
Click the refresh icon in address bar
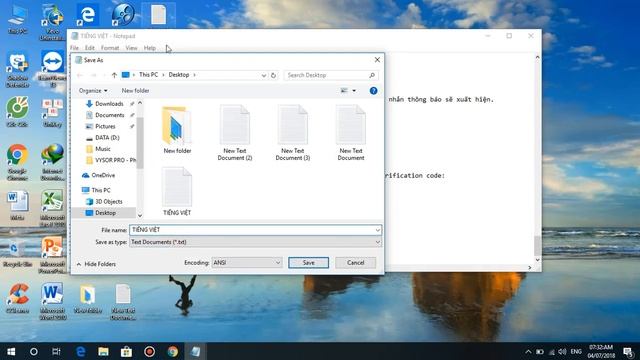[273, 75]
